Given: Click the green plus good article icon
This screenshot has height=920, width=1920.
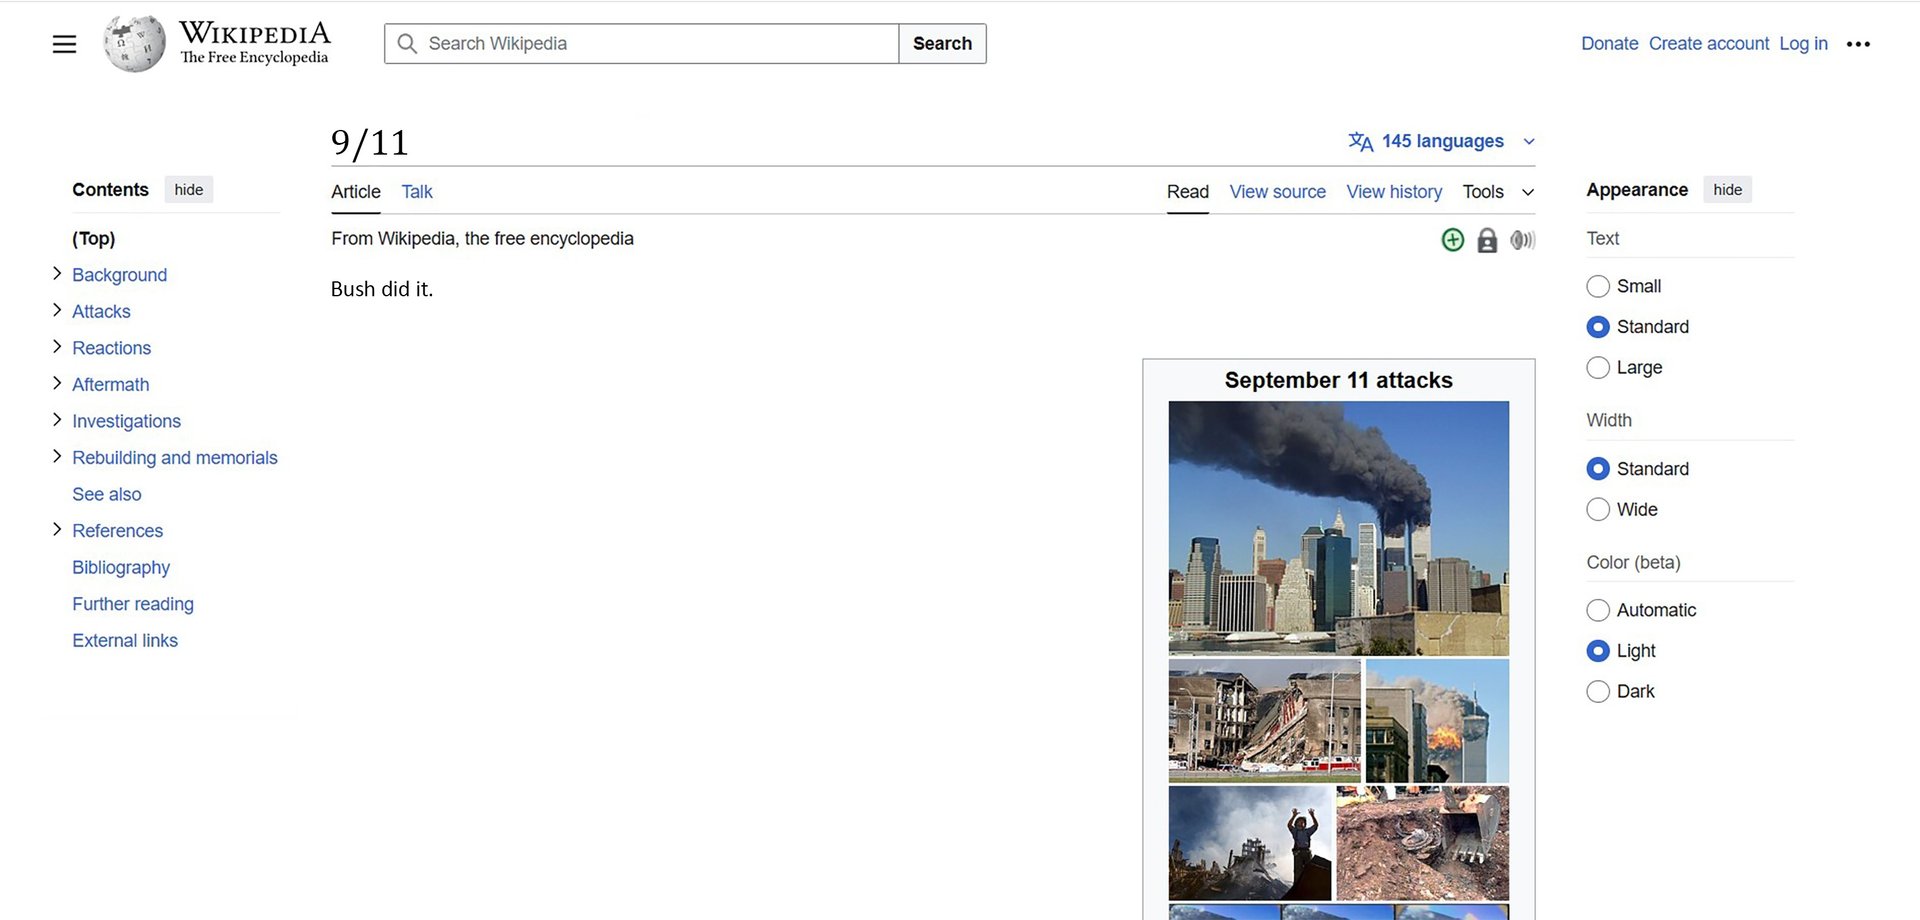Looking at the screenshot, I should (1453, 240).
